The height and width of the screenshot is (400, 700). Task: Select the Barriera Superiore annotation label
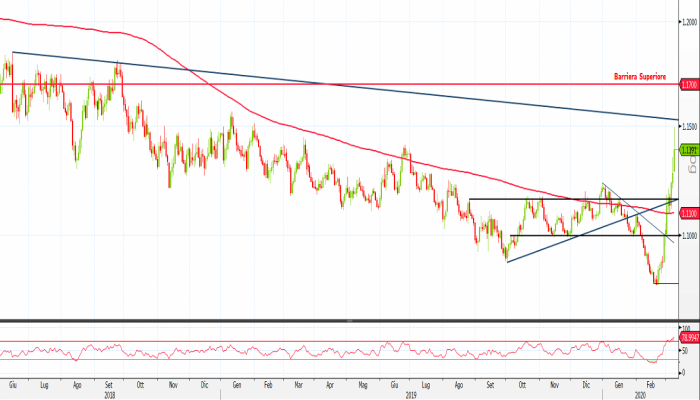coord(640,77)
